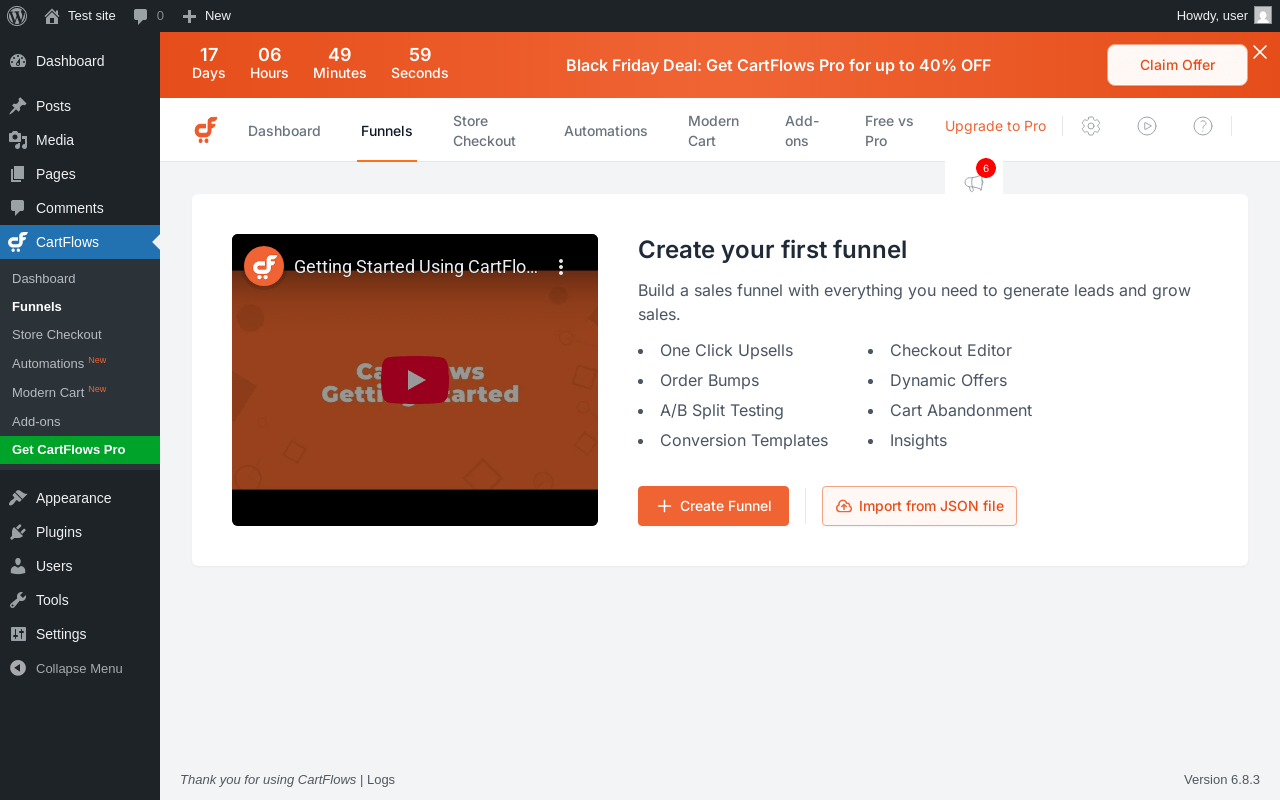Play the Getting Started video
The image size is (1280, 800).
pos(415,380)
